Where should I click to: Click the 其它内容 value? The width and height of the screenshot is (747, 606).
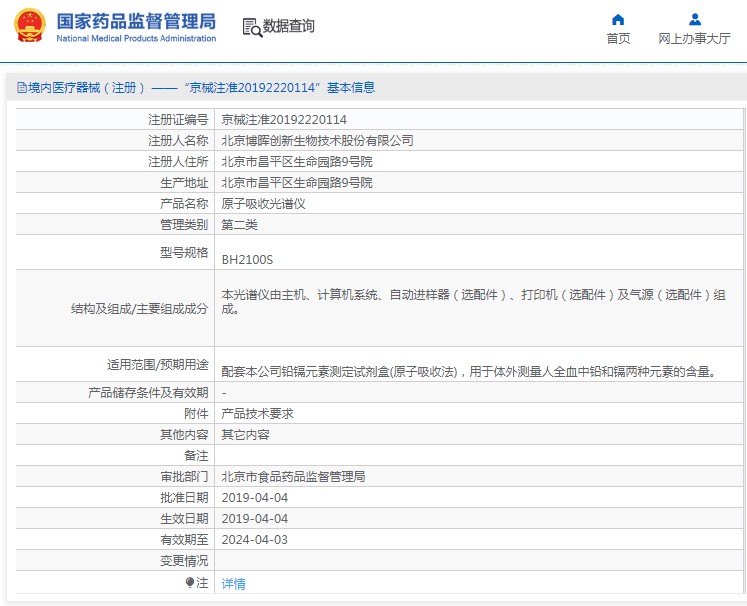tap(245, 434)
